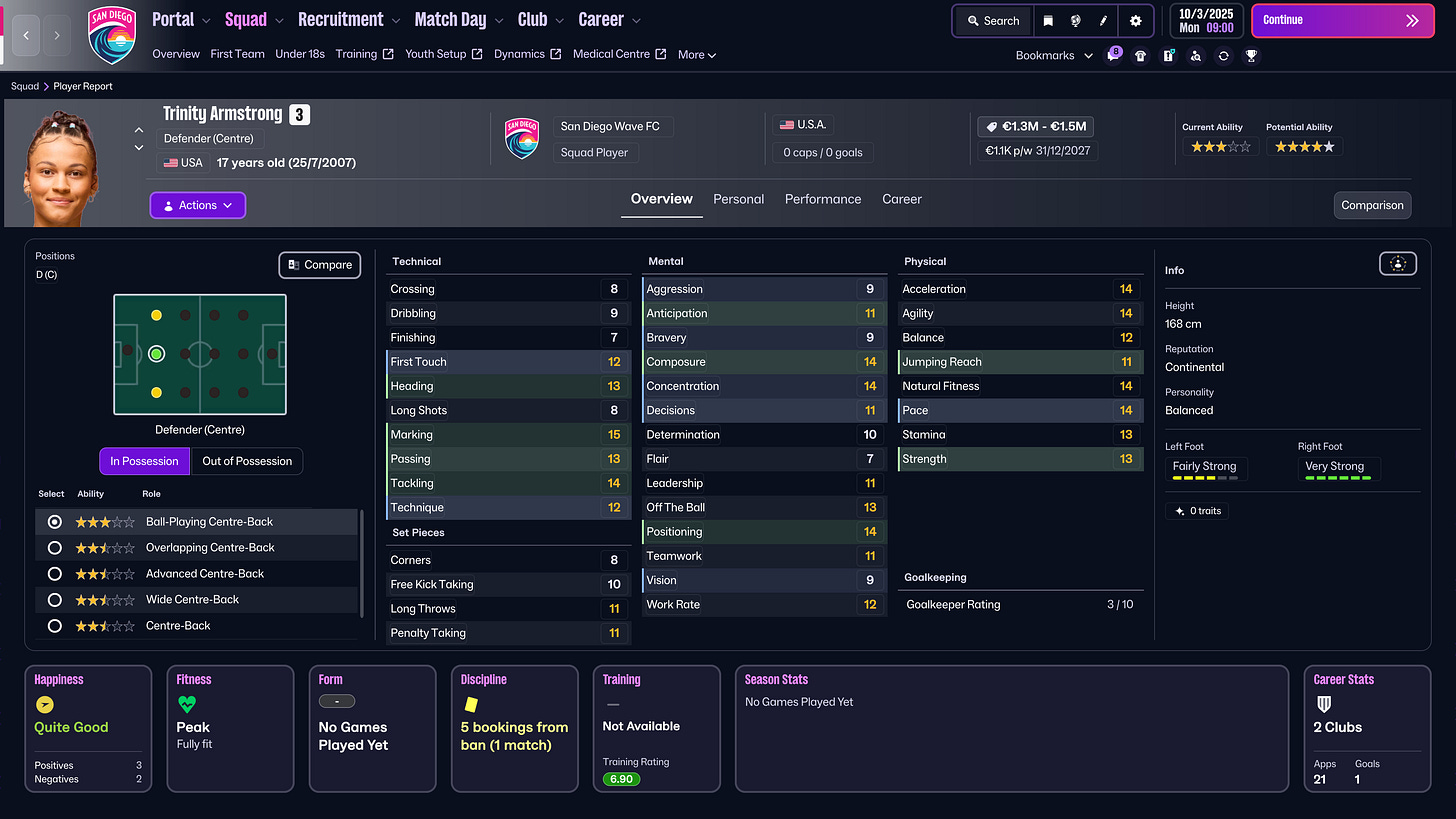Image resolution: width=1456 pixels, height=819 pixels.
Task: Click the Happiness status icon
Action: point(44,704)
